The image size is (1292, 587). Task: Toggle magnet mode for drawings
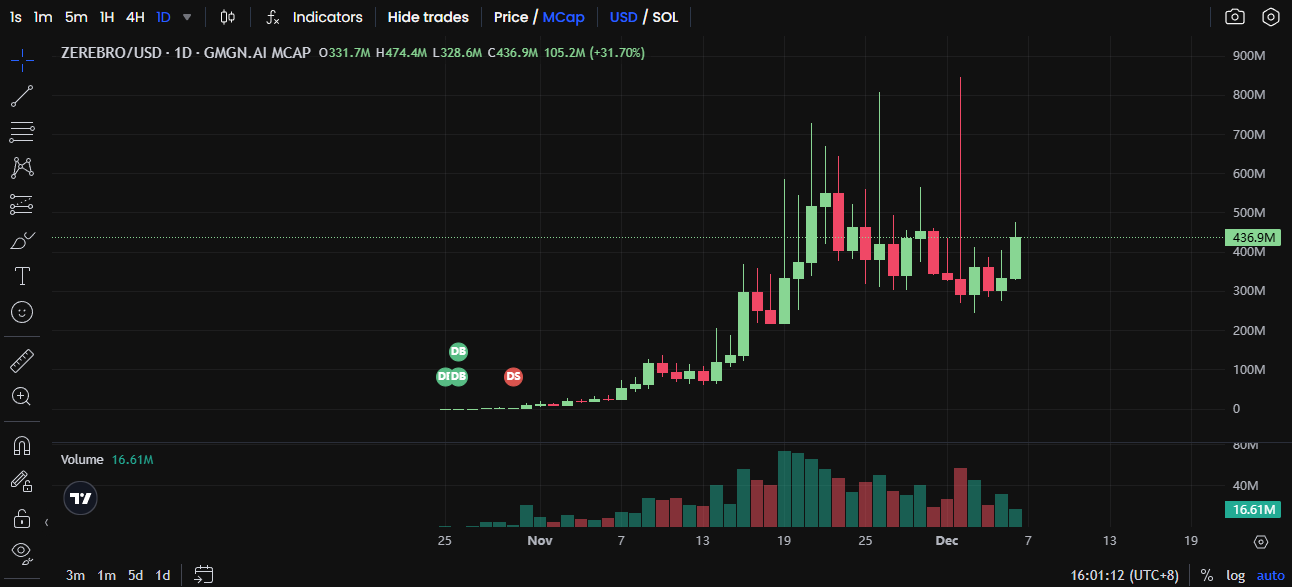[22, 445]
